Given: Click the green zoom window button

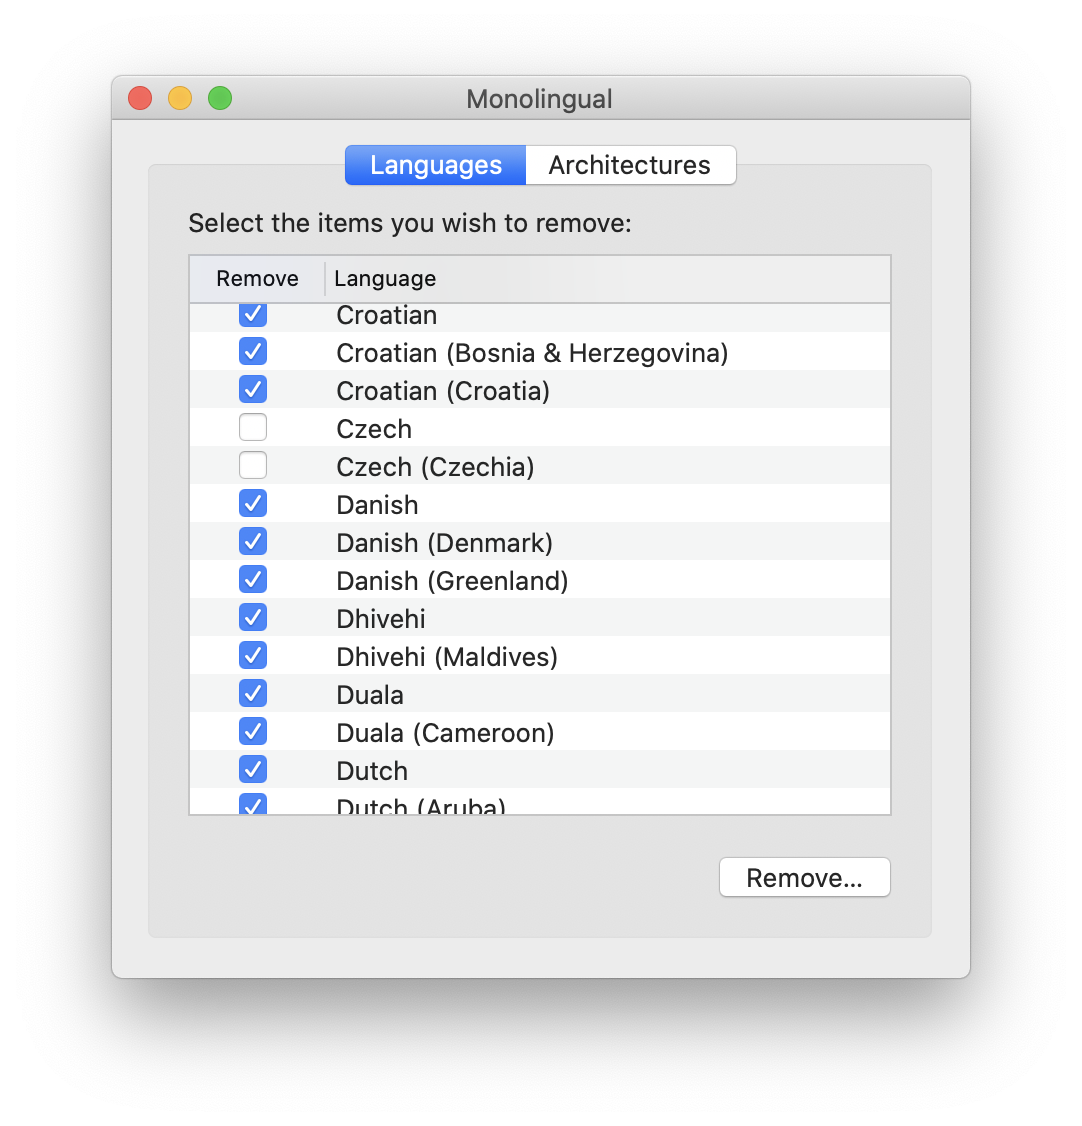Looking at the screenshot, I should click(220, 98).
